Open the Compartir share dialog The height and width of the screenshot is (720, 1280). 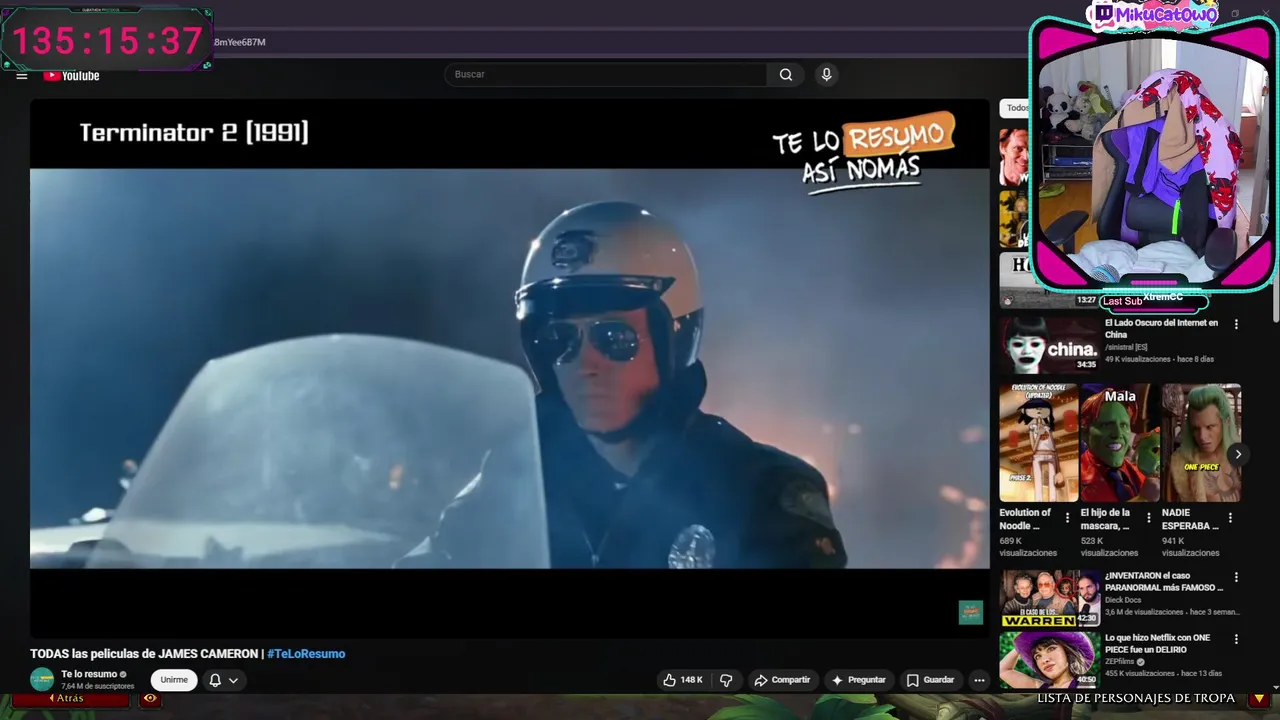click(x=782, y=680)
